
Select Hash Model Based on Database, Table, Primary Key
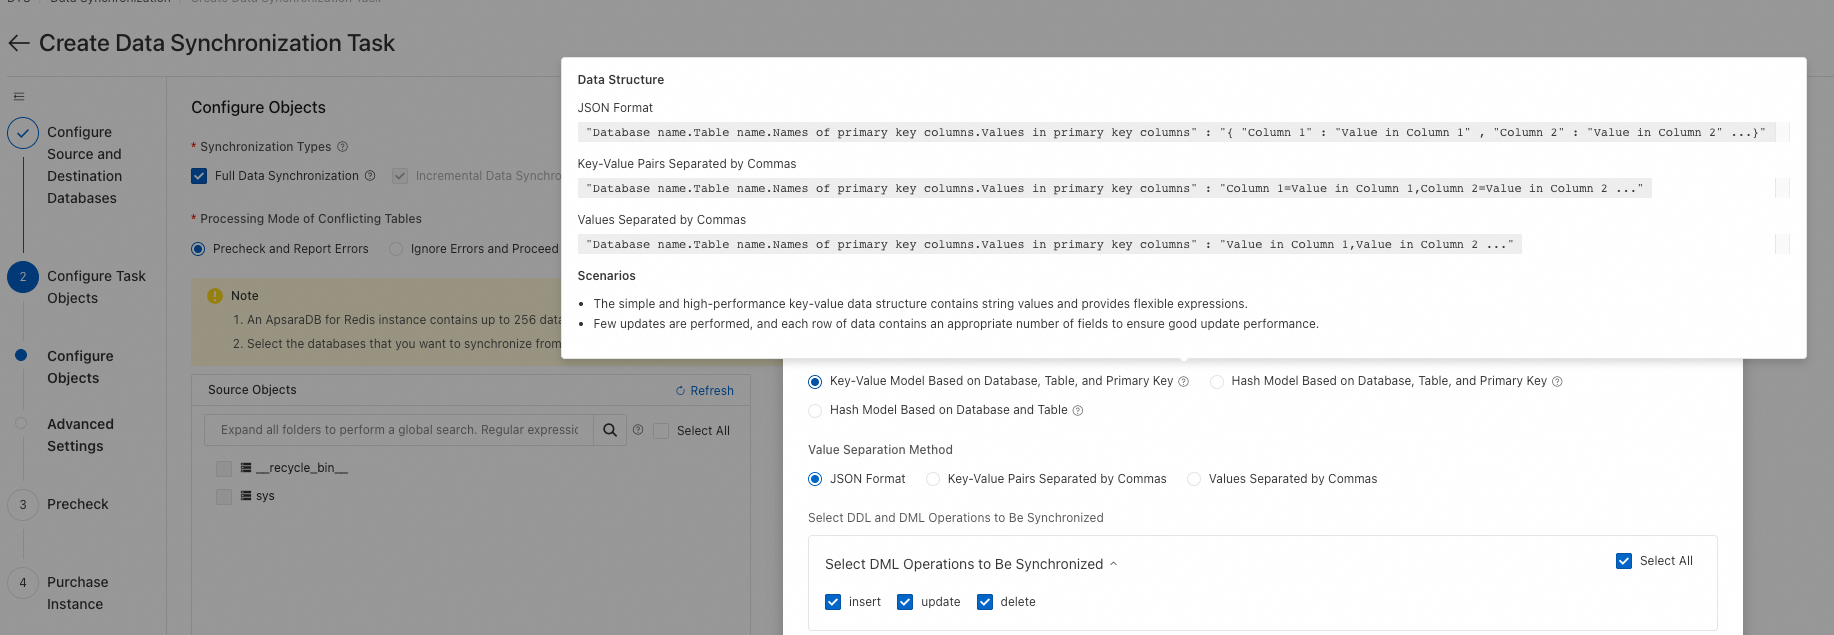[x=1217, y=382]
